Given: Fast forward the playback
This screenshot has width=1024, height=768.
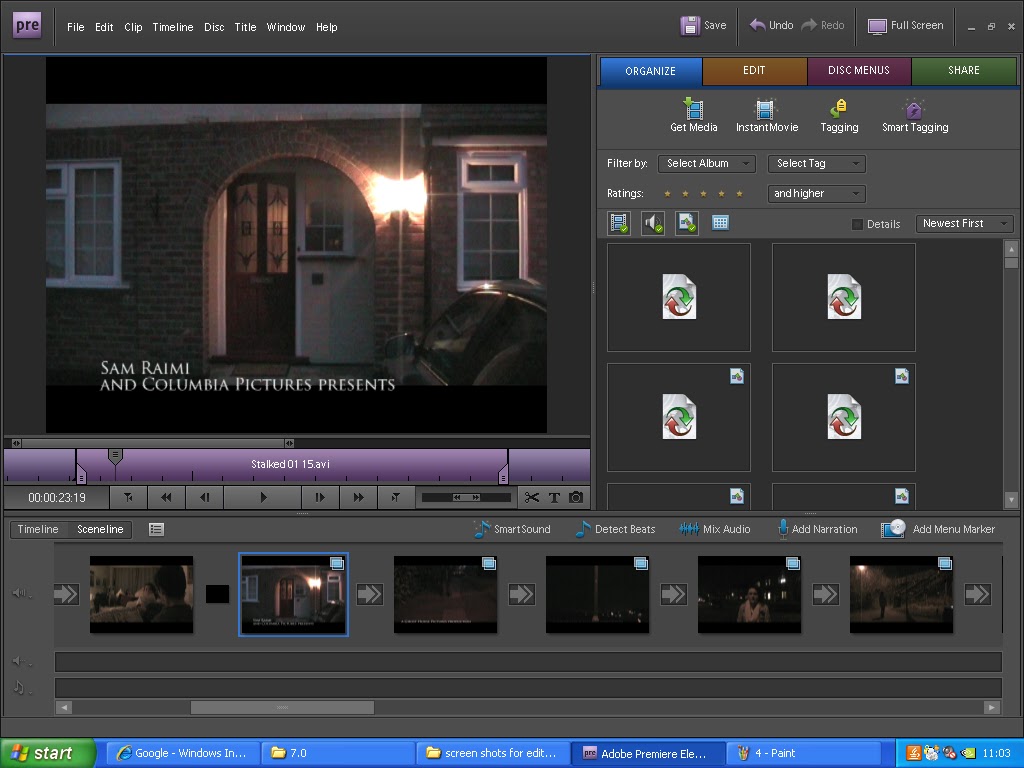Looking at the screenshot, I should click(x=358, y=498).
